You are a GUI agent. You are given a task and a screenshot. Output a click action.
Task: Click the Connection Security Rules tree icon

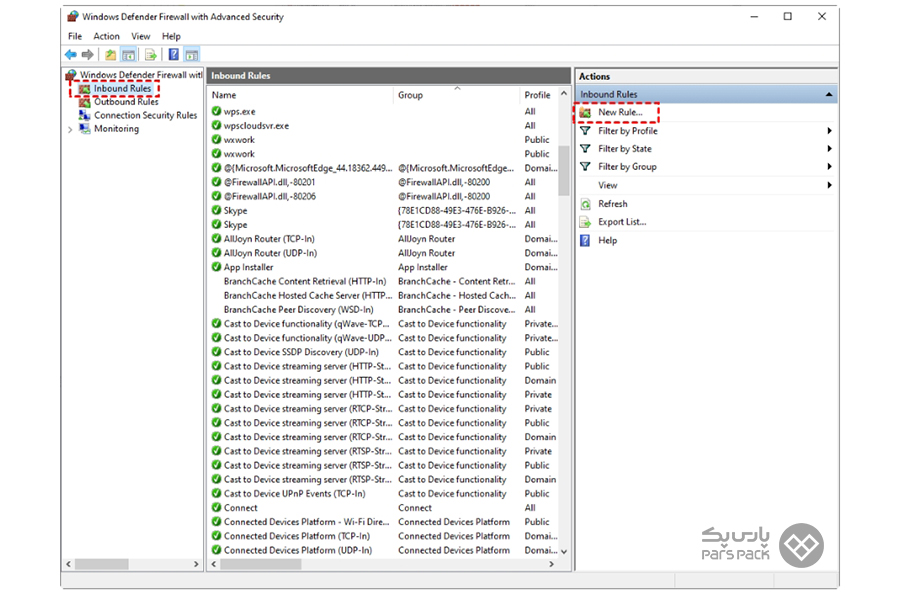84,115
